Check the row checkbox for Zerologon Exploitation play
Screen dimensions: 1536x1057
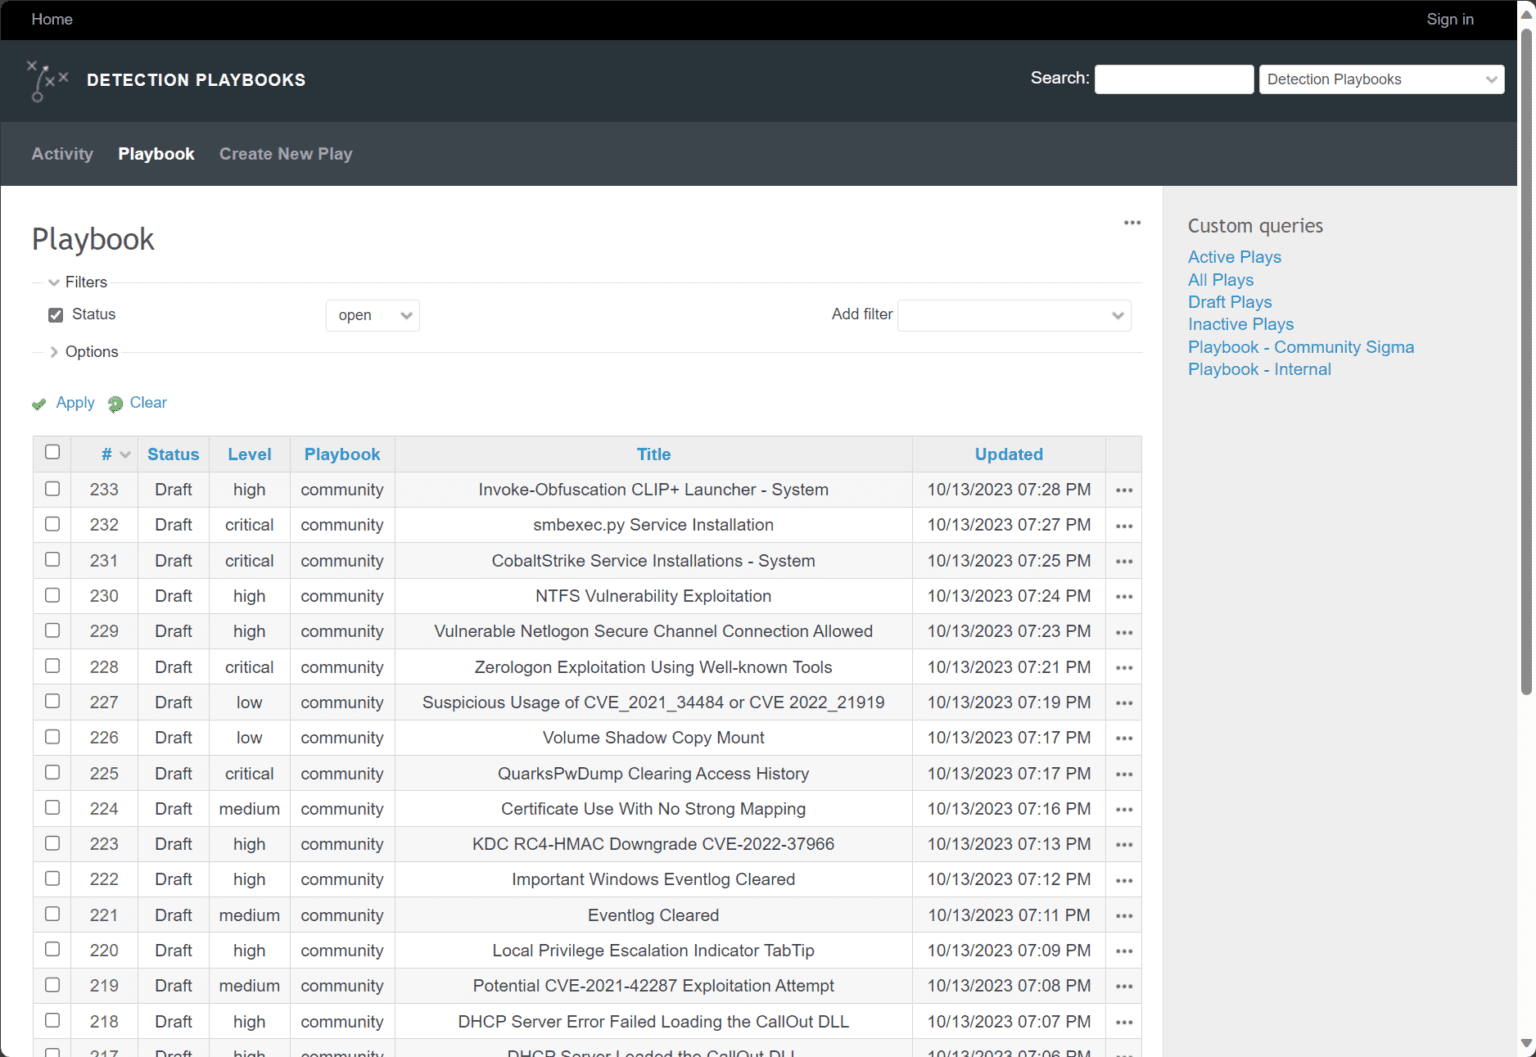[52, 666]
